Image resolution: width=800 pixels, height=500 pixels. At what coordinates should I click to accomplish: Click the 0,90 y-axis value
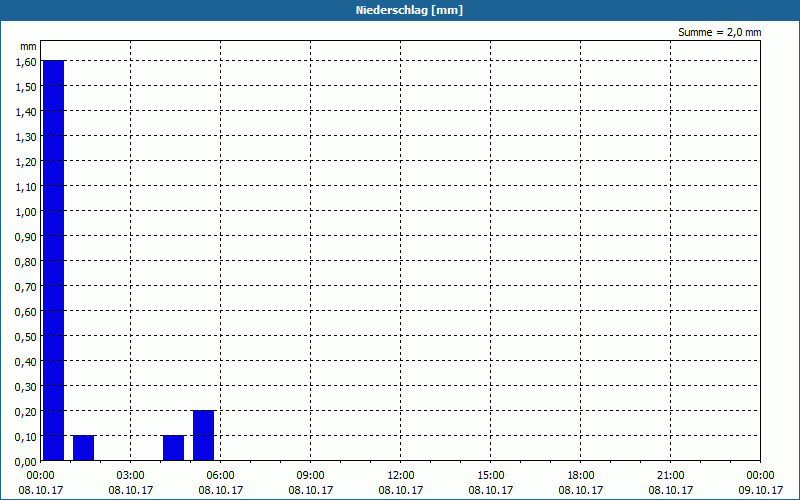(26, 236)
